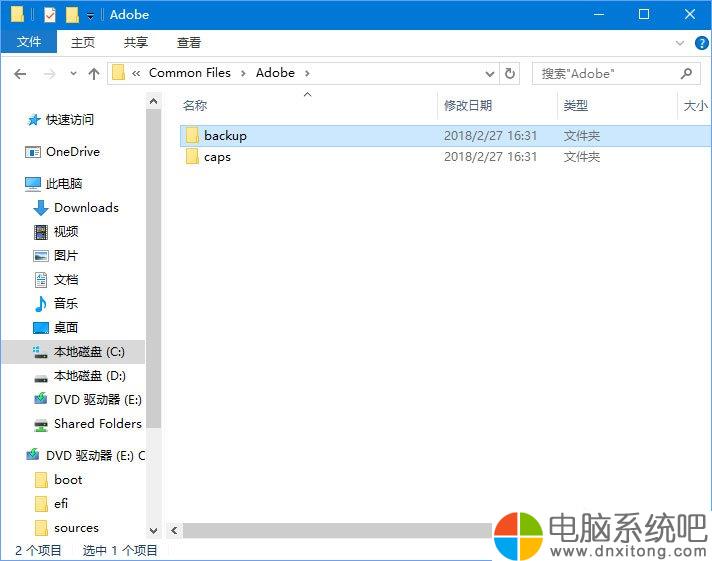Image resolution: width=712 pixels, height=561 pixels.
Task: Click the caps folder icon
Action: tap(192, 156)
